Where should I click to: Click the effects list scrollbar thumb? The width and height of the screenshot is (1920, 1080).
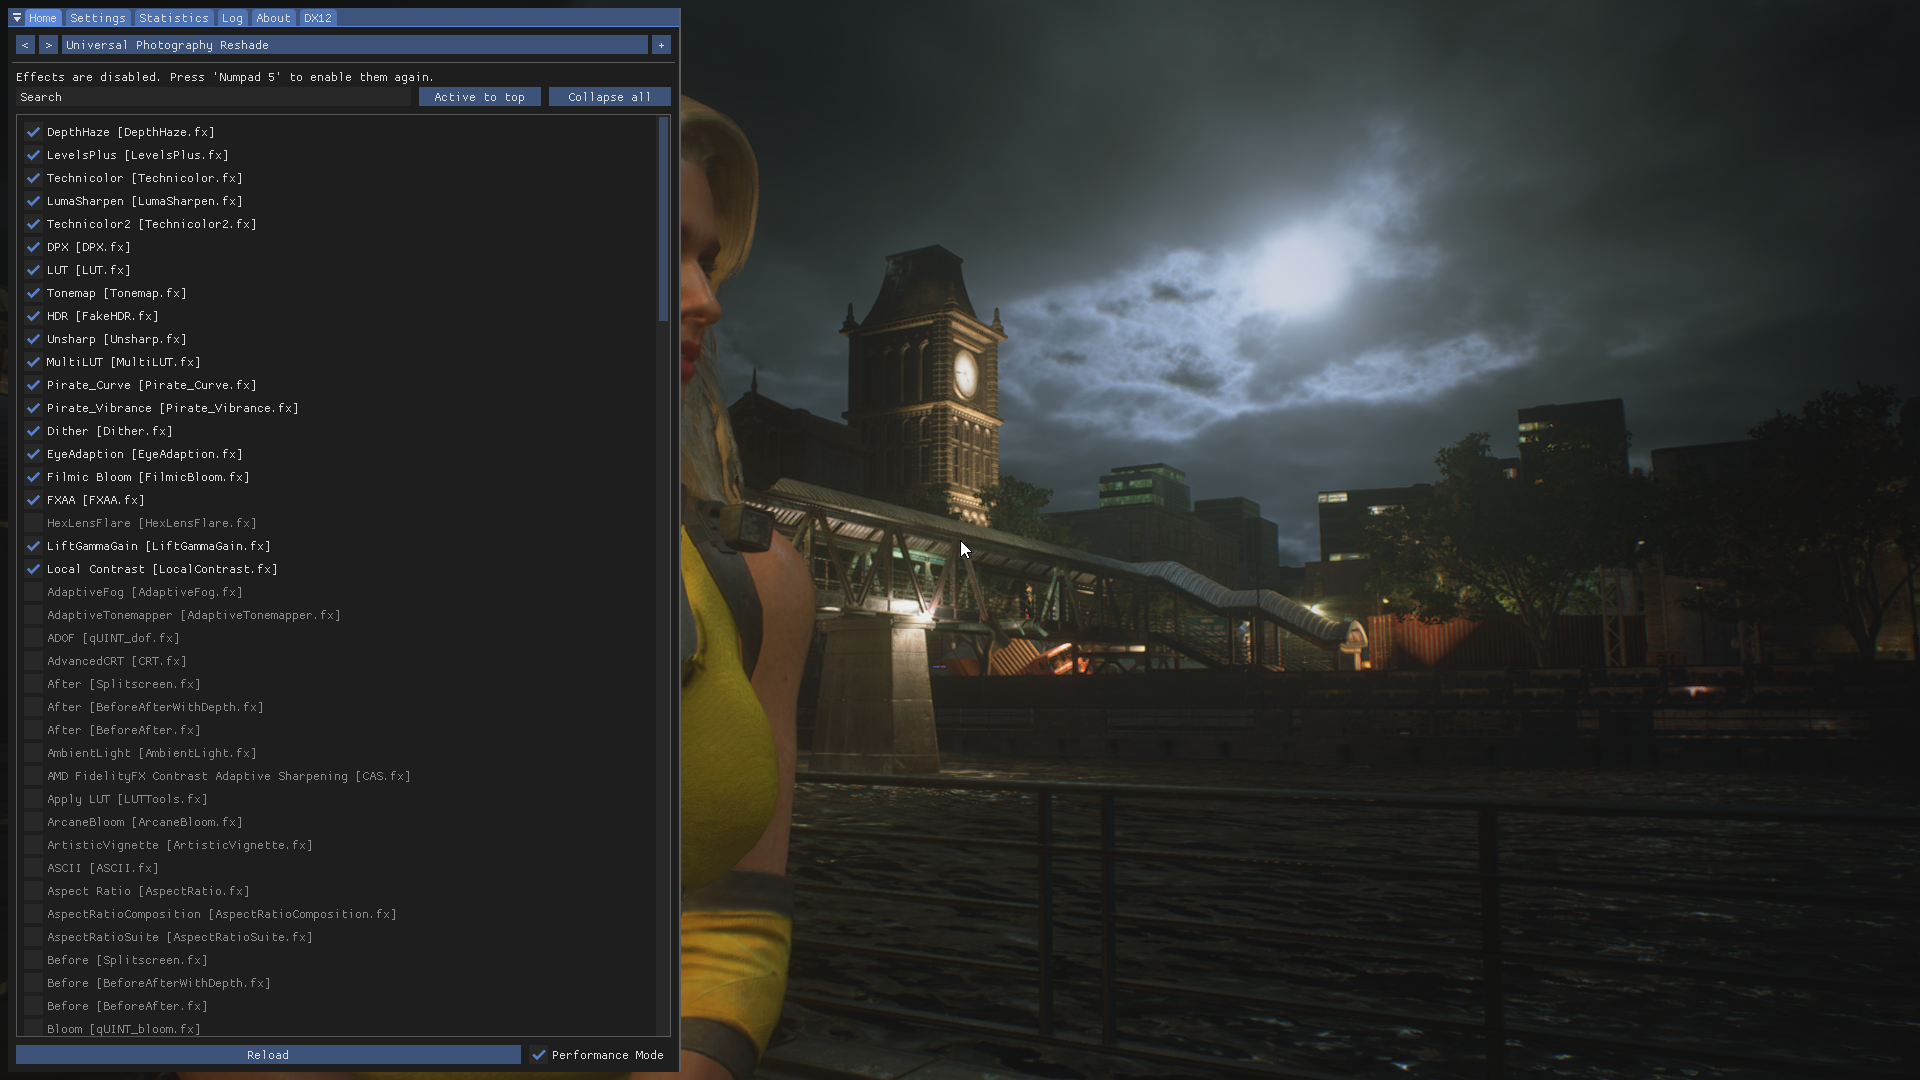(x=663, y=219)
